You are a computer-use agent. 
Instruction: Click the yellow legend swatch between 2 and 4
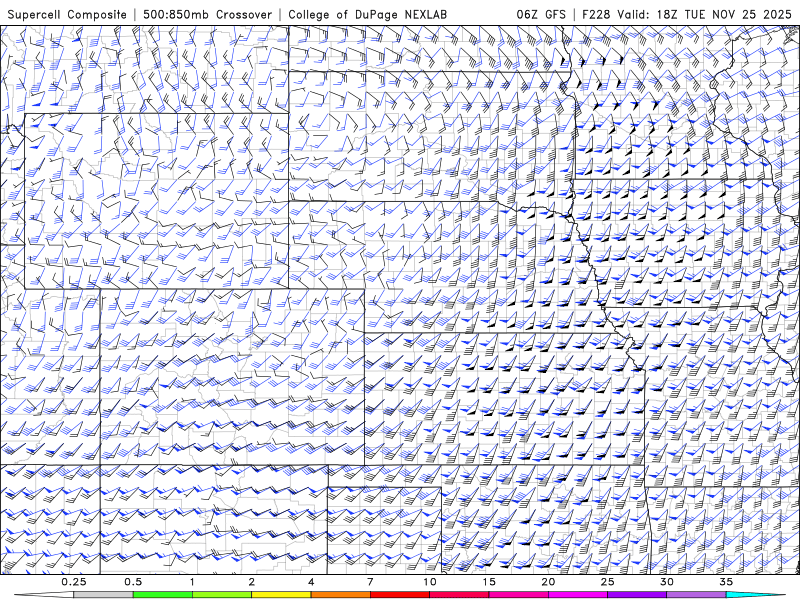click(x=281, y=595)
